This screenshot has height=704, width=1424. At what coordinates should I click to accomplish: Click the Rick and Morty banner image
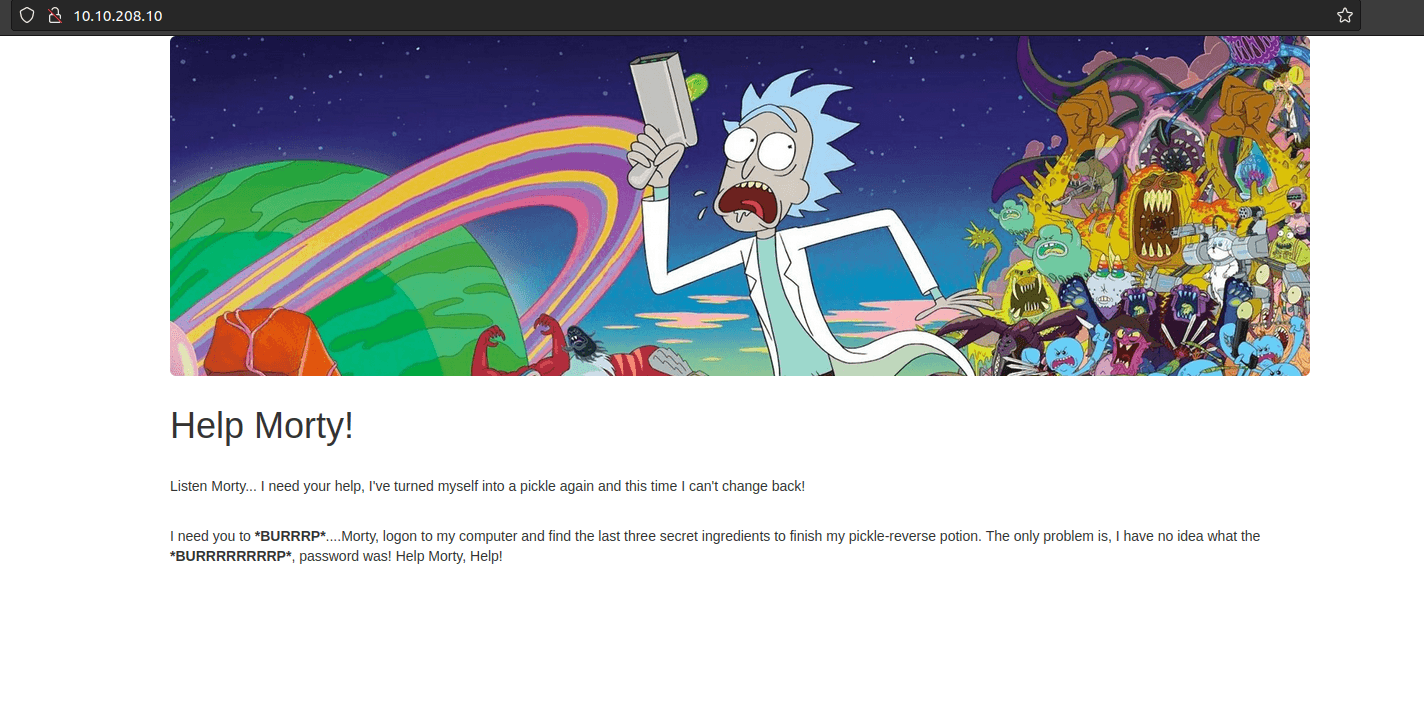tap(739, 206)
